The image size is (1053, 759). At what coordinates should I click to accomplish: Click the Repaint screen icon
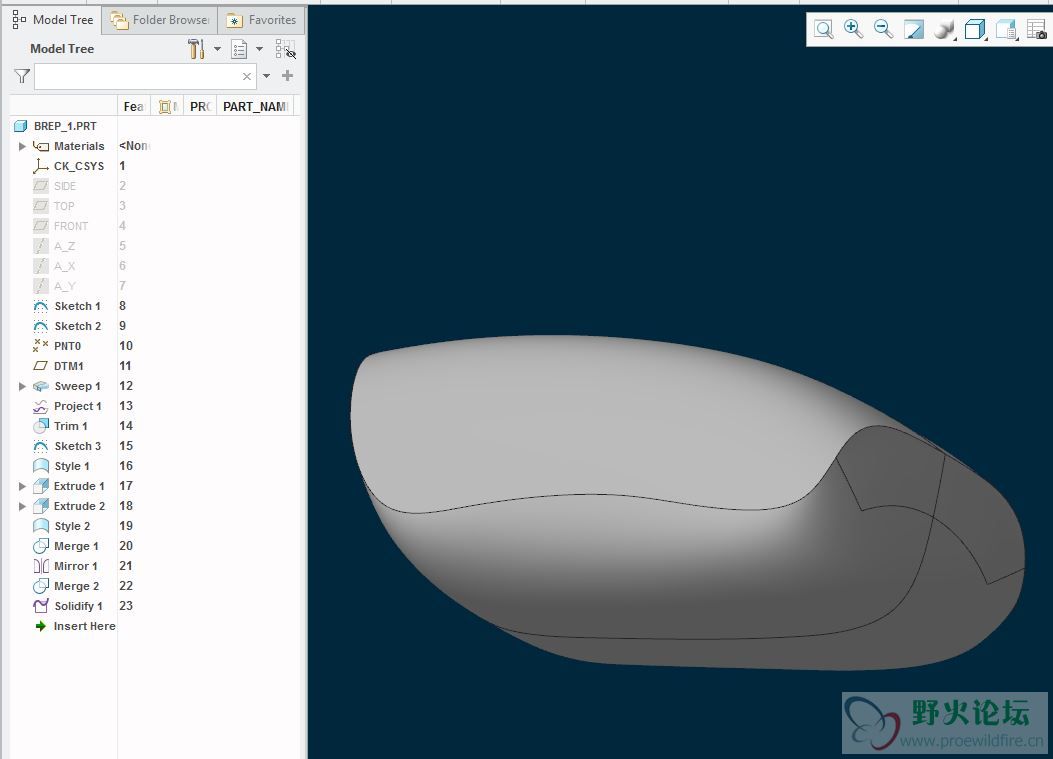coord(914,29)
